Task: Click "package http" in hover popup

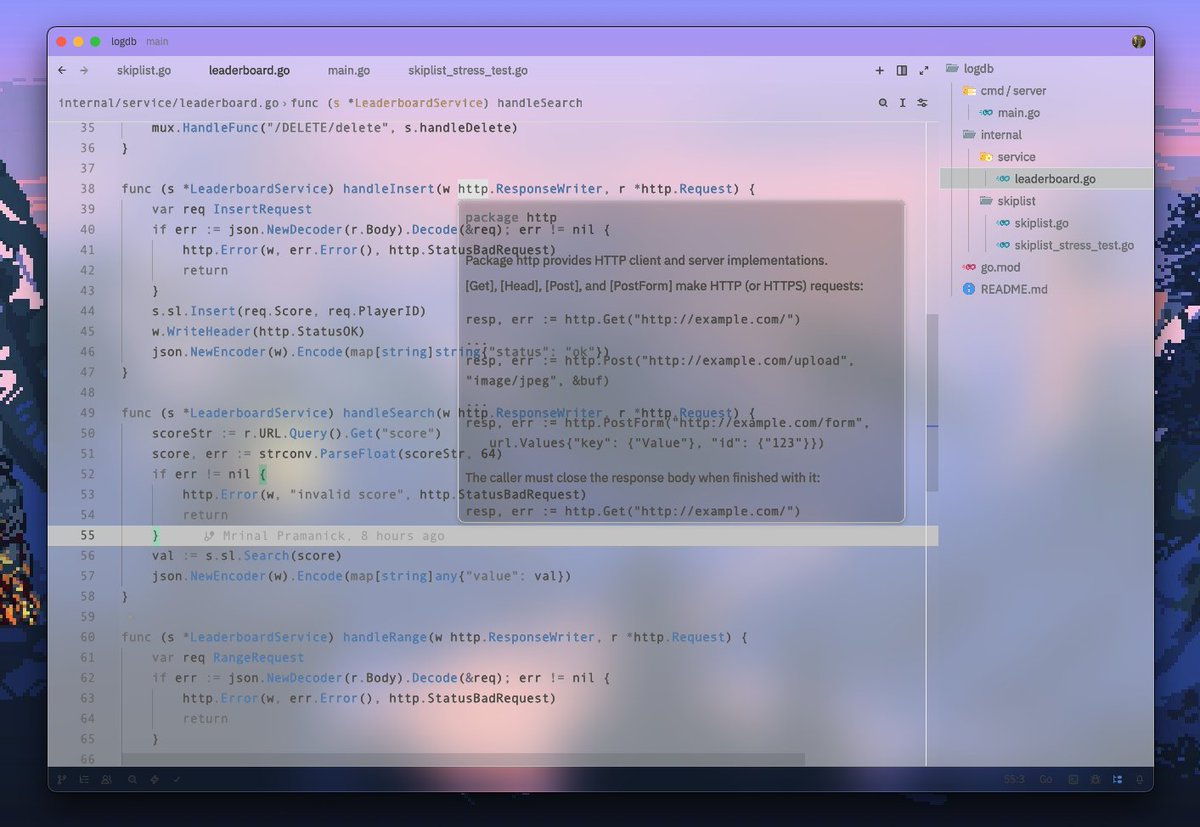Action: [511, 217]
